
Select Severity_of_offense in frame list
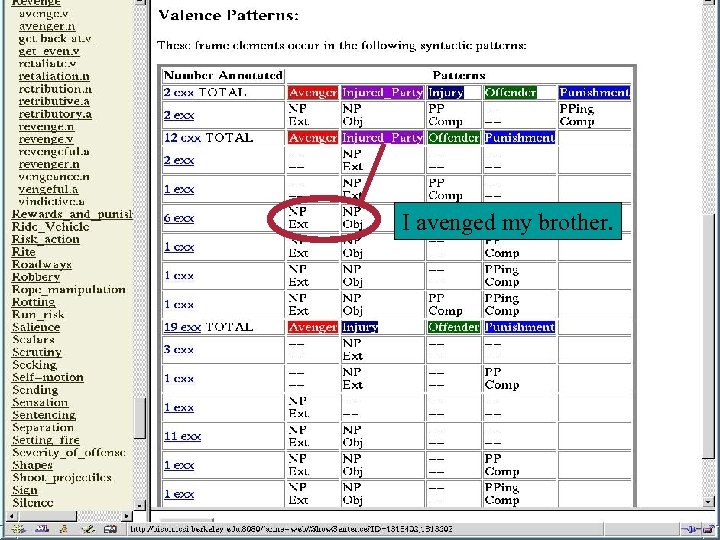[68, 453]
